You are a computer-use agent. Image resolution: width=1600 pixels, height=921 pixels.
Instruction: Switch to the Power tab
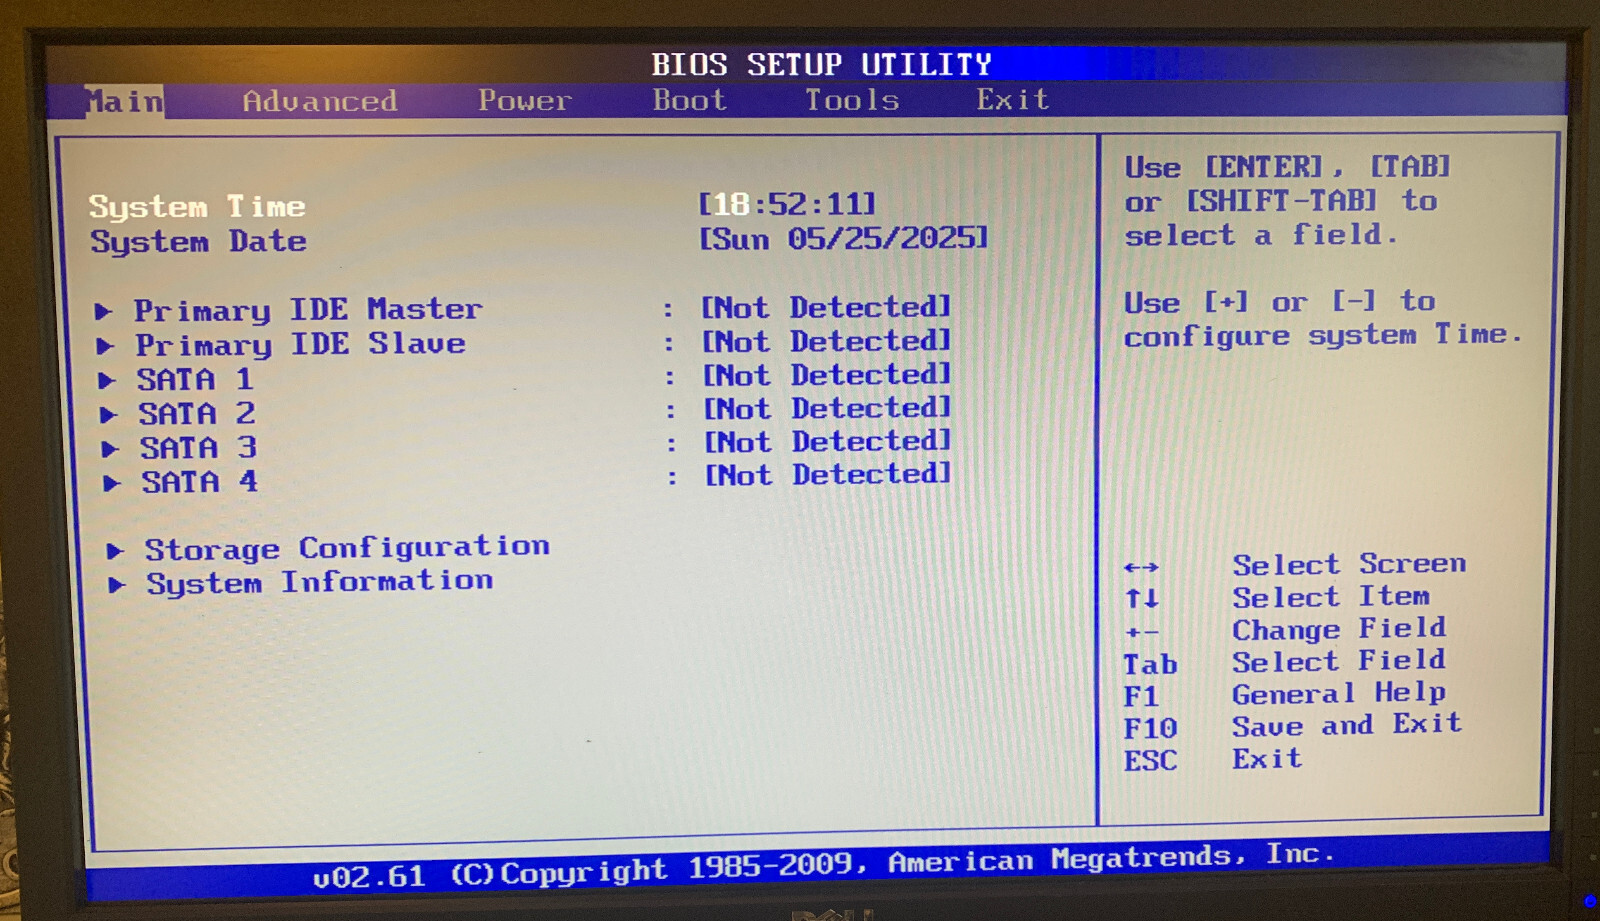click(525, 100)
